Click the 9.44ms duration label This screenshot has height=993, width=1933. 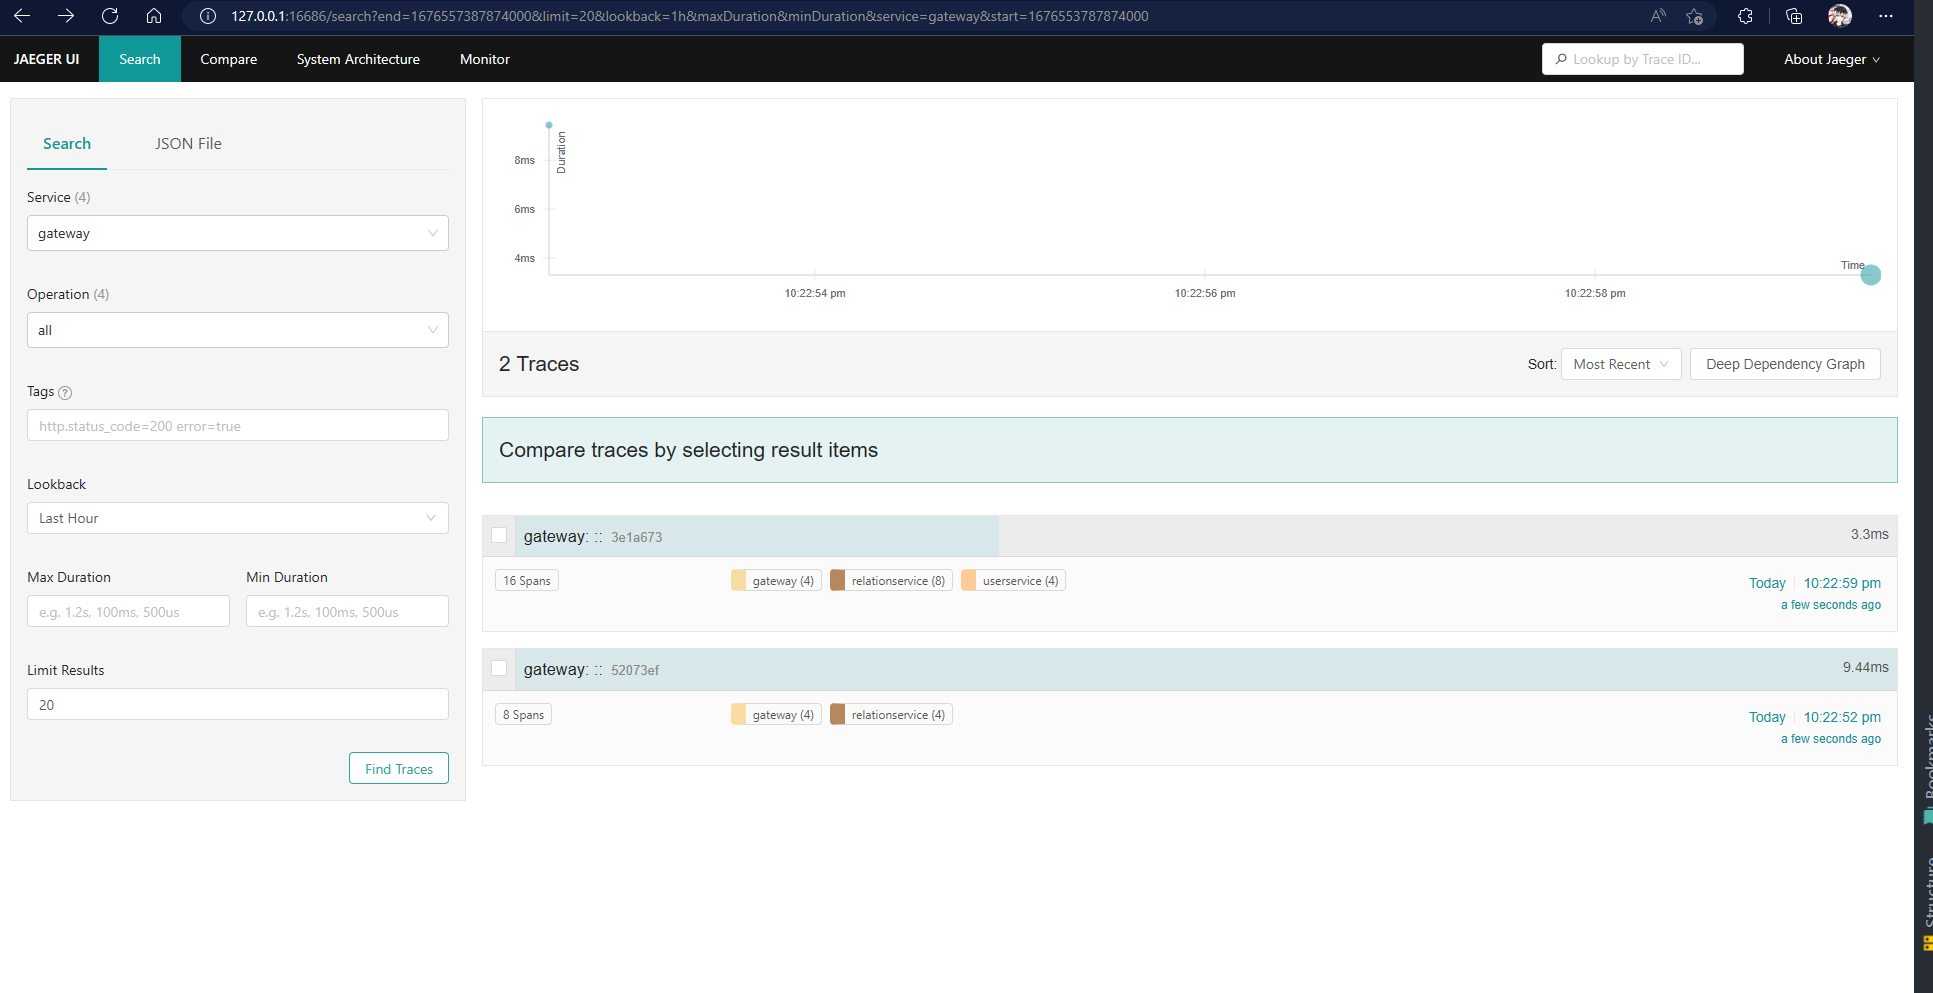point(1866,667)
